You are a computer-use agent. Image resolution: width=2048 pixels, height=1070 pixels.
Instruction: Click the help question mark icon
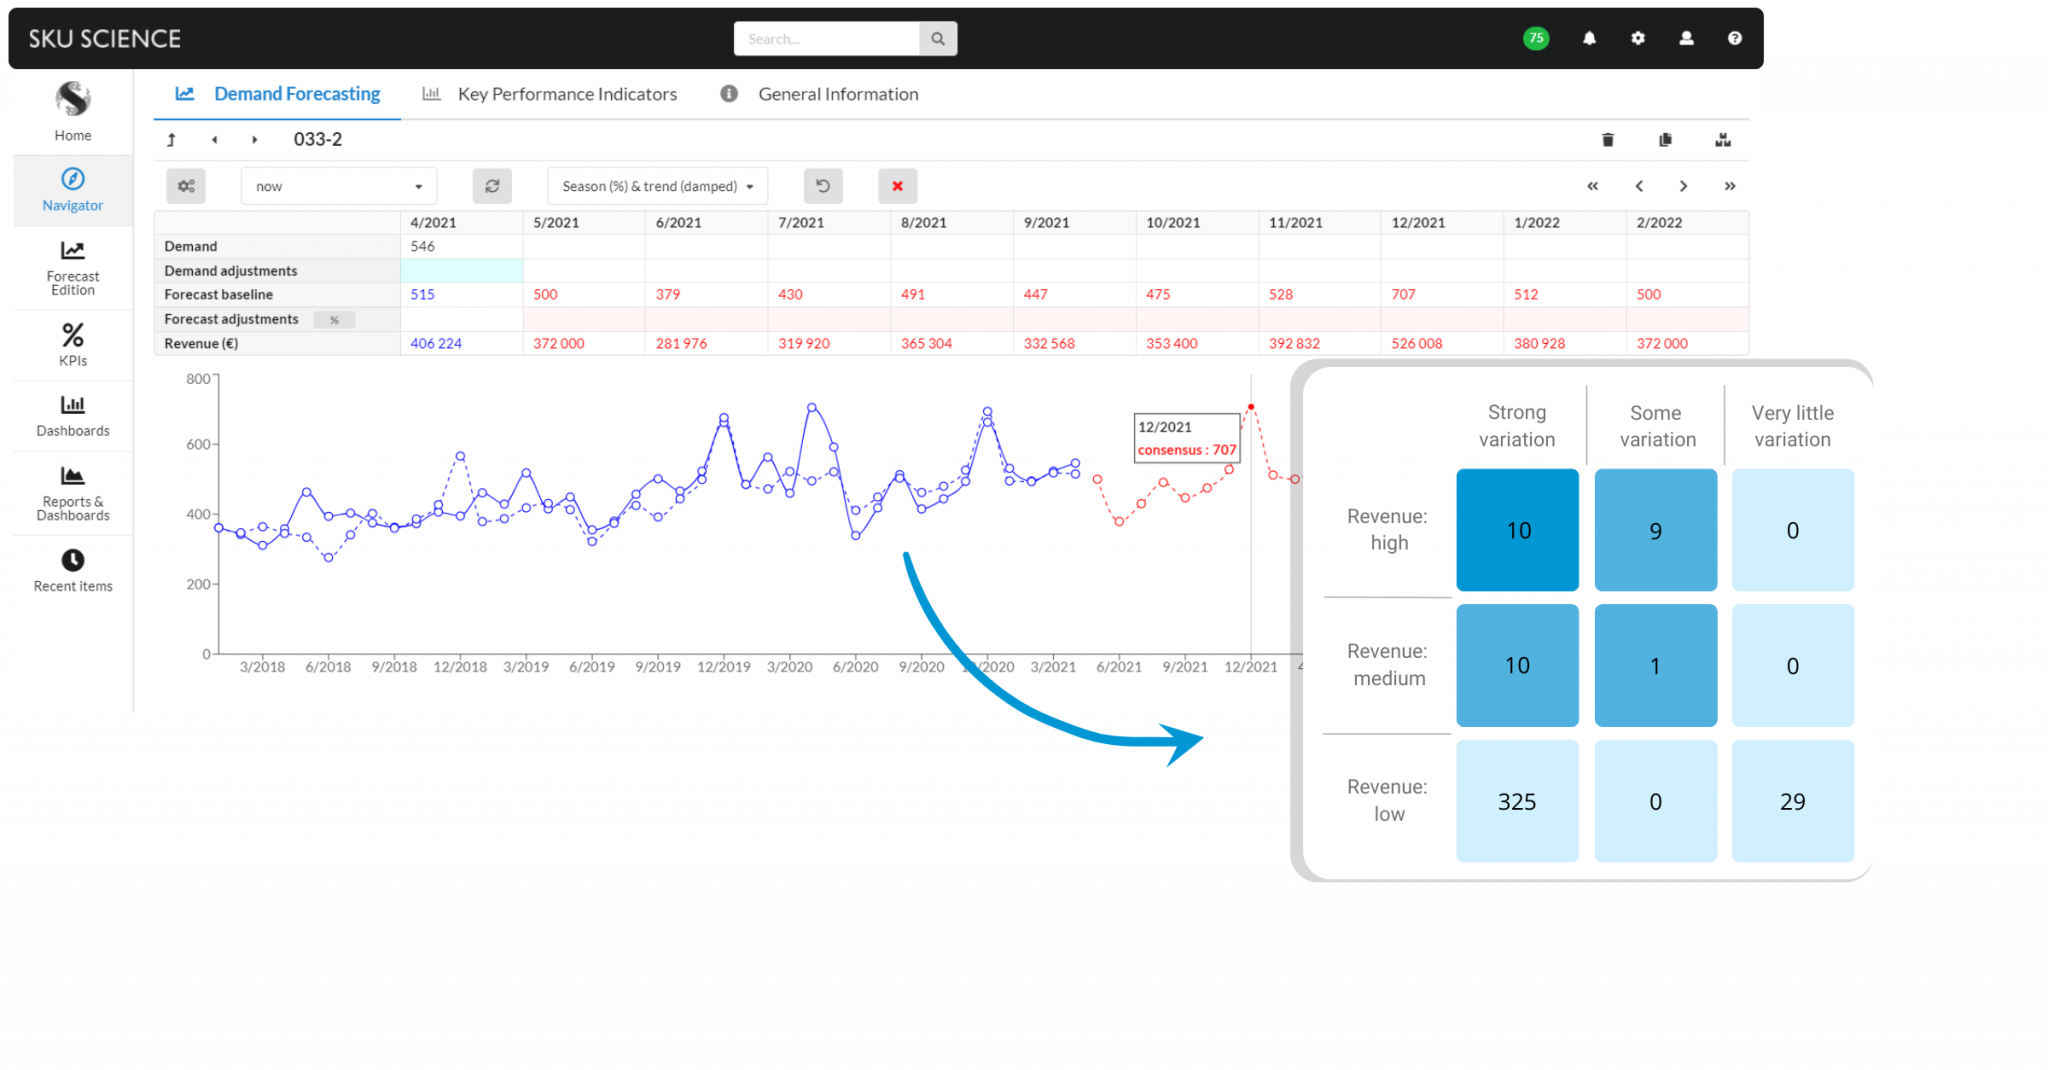click(x=1735, y=38)
